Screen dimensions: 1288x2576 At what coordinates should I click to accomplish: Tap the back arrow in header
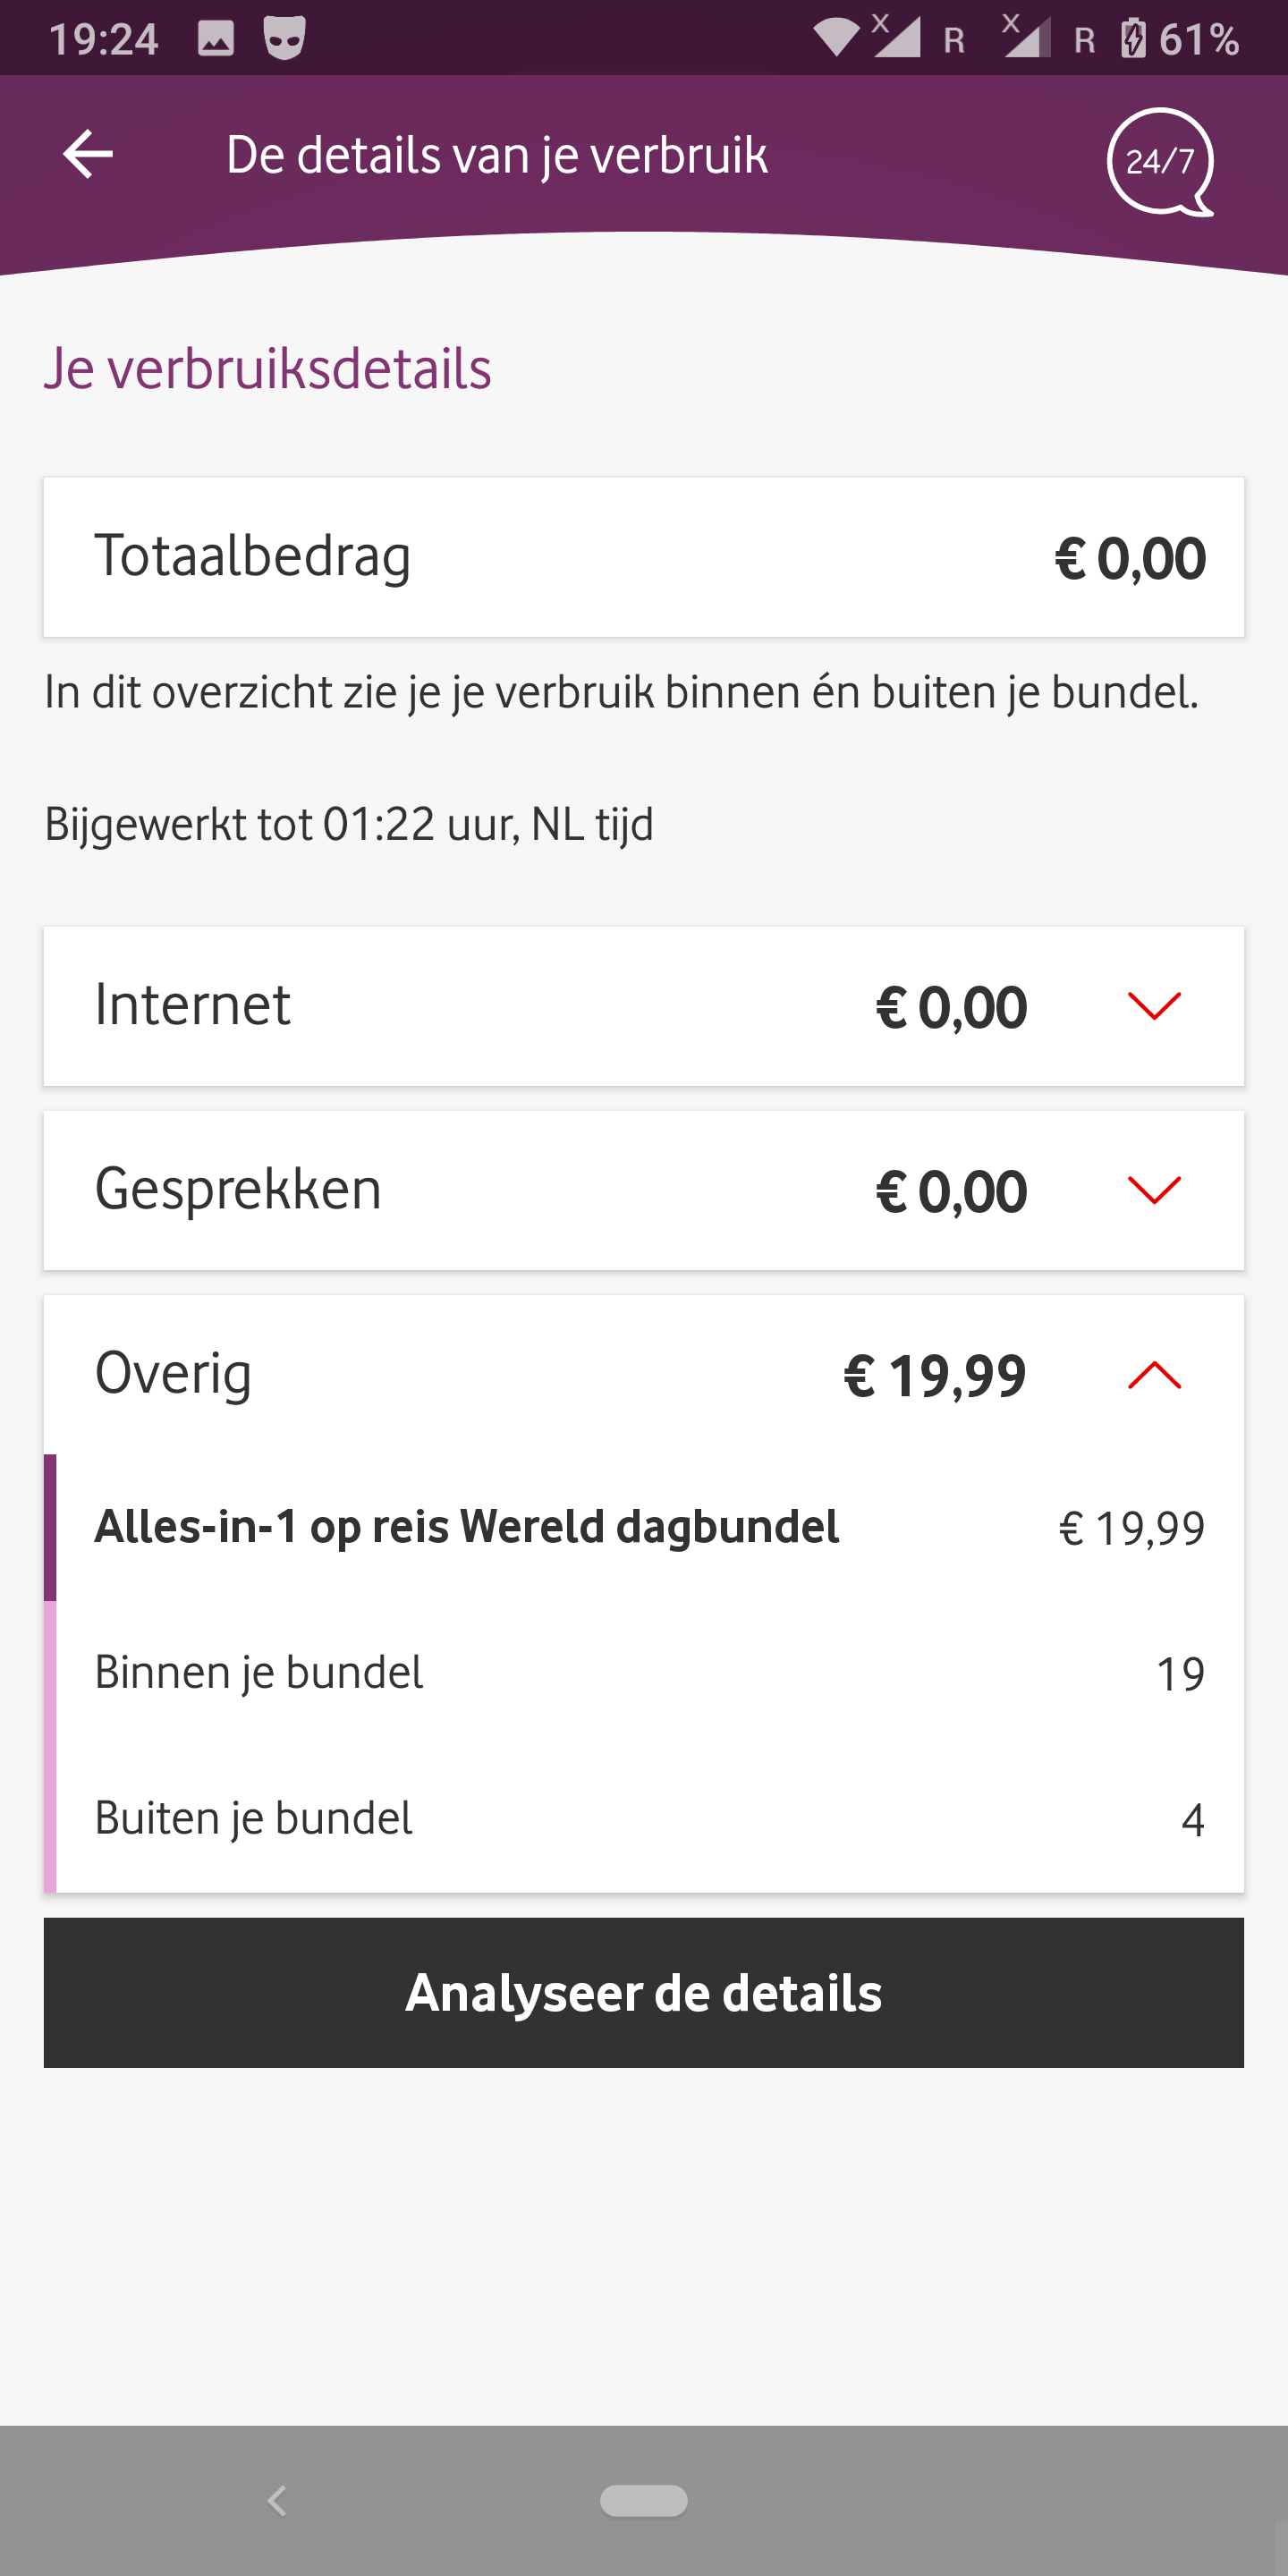(x=88, y=155)
